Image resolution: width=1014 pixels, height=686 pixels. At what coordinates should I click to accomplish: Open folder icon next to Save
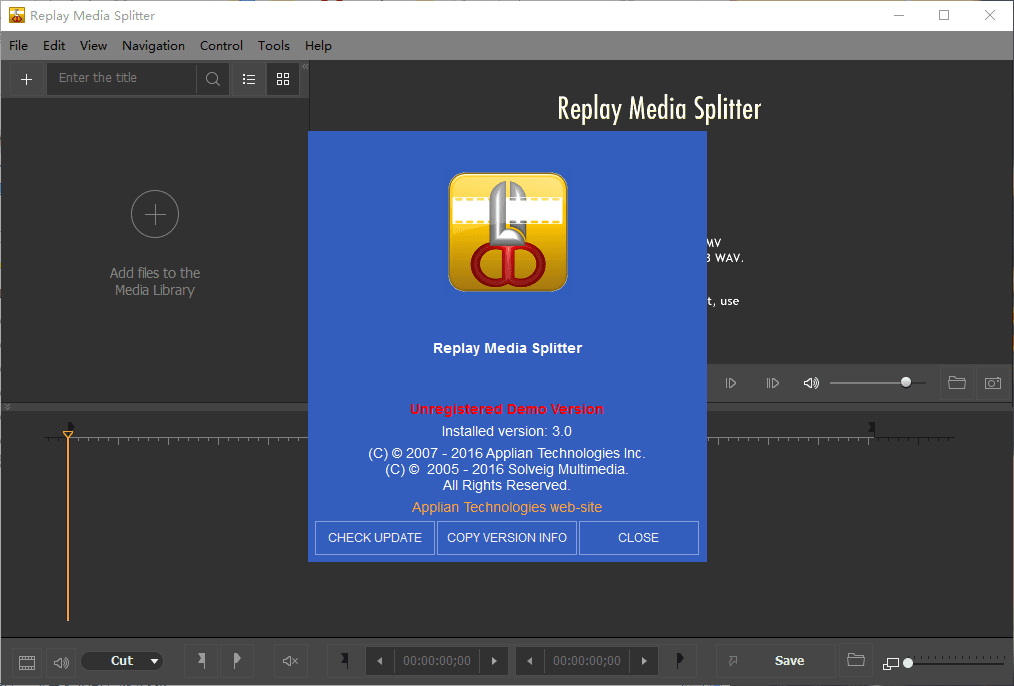[856, 660]
